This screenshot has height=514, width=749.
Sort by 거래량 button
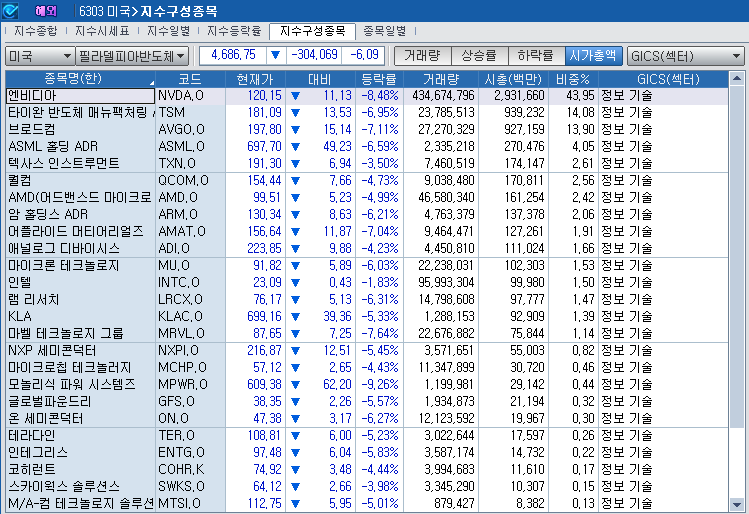point(422,56)
